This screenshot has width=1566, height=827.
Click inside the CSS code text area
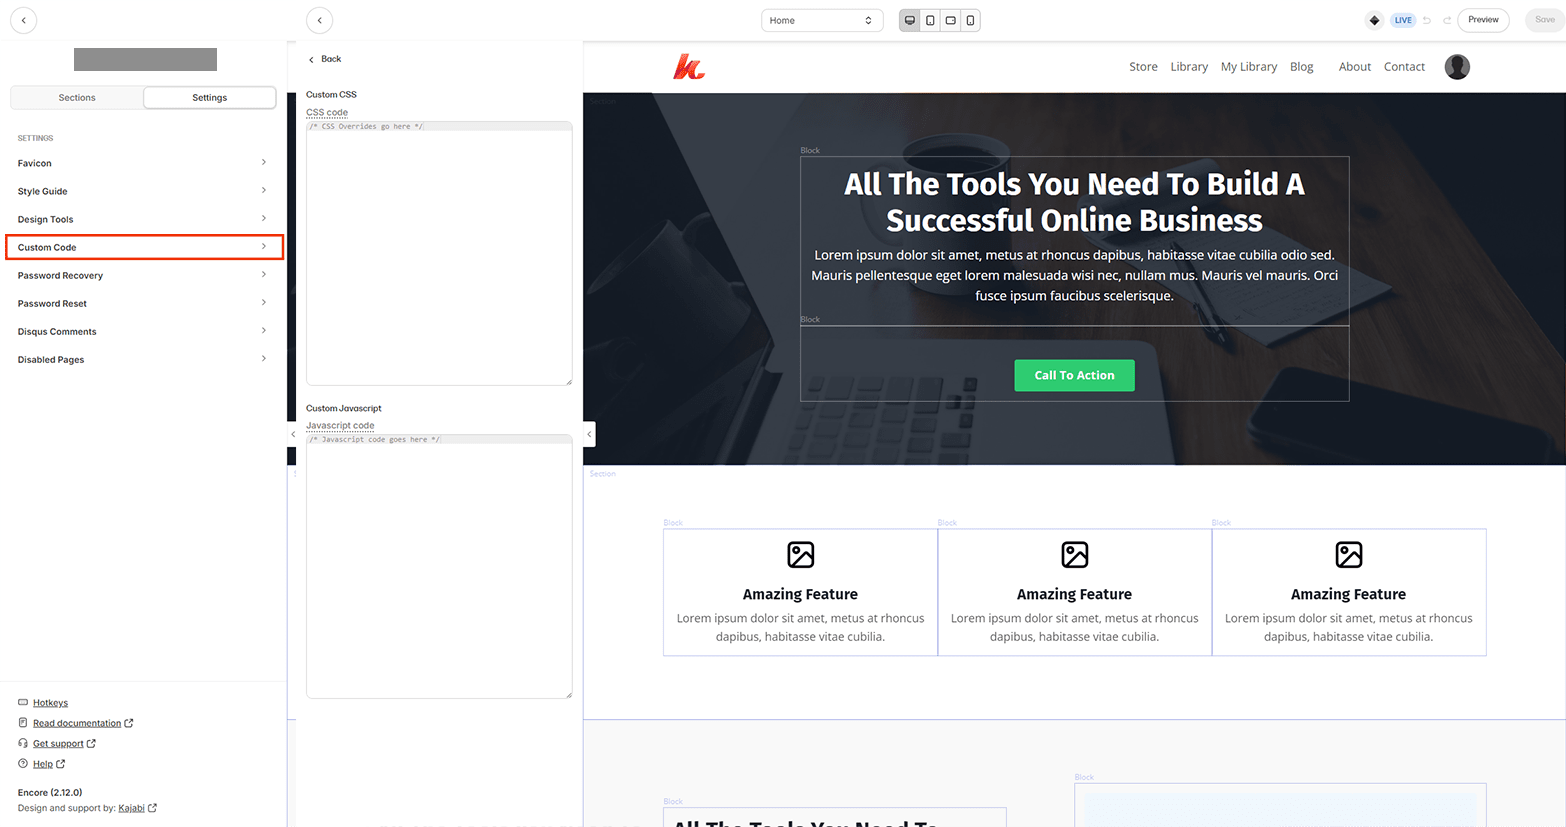tap(439, 255)
